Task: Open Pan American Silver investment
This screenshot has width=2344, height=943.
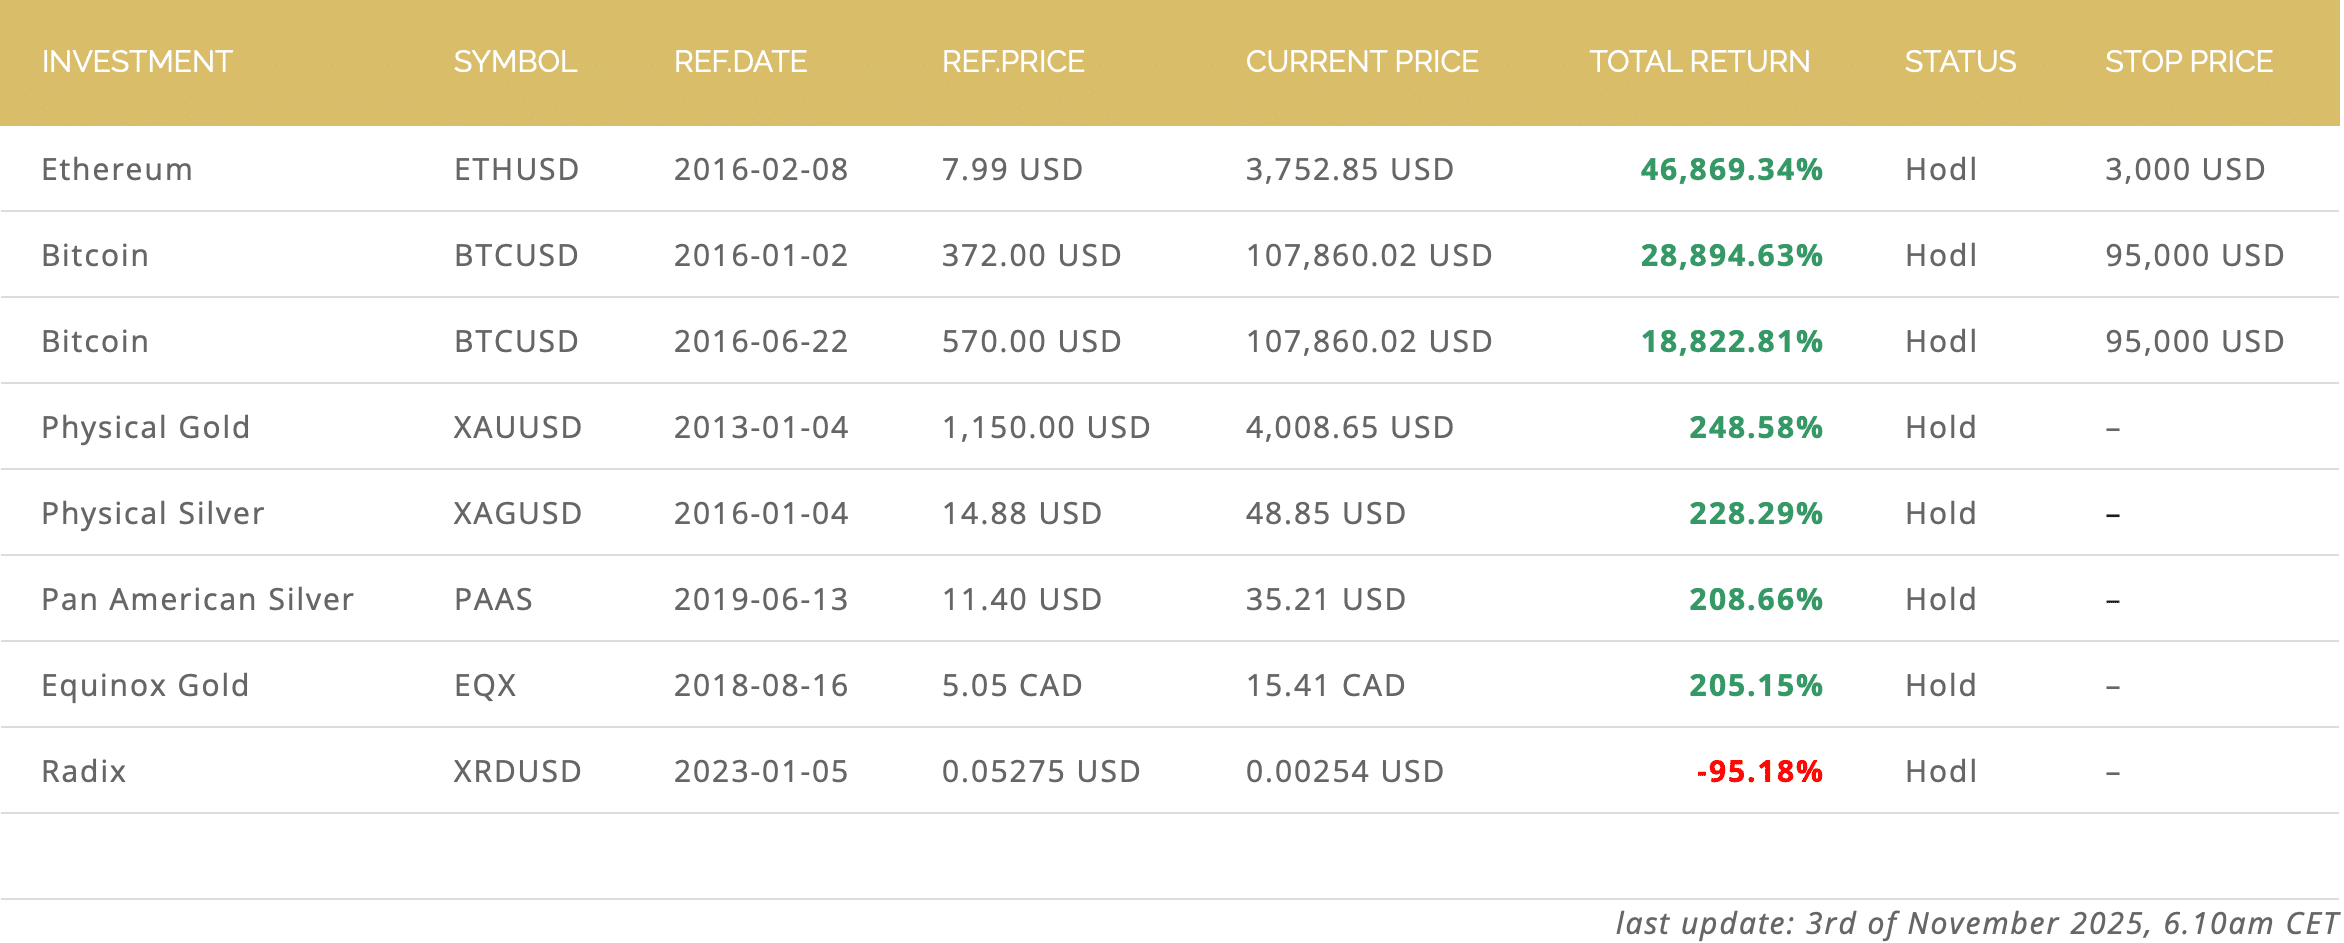Action: coord(197,599)
